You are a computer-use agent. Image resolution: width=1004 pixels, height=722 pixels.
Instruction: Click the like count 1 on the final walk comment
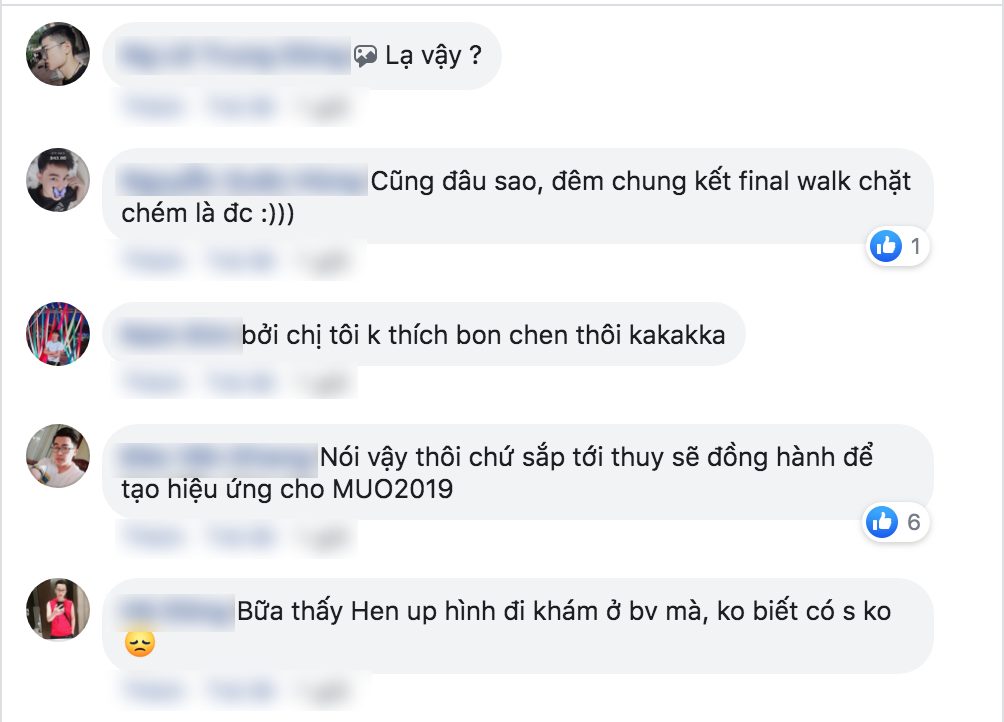click(916, 246)
